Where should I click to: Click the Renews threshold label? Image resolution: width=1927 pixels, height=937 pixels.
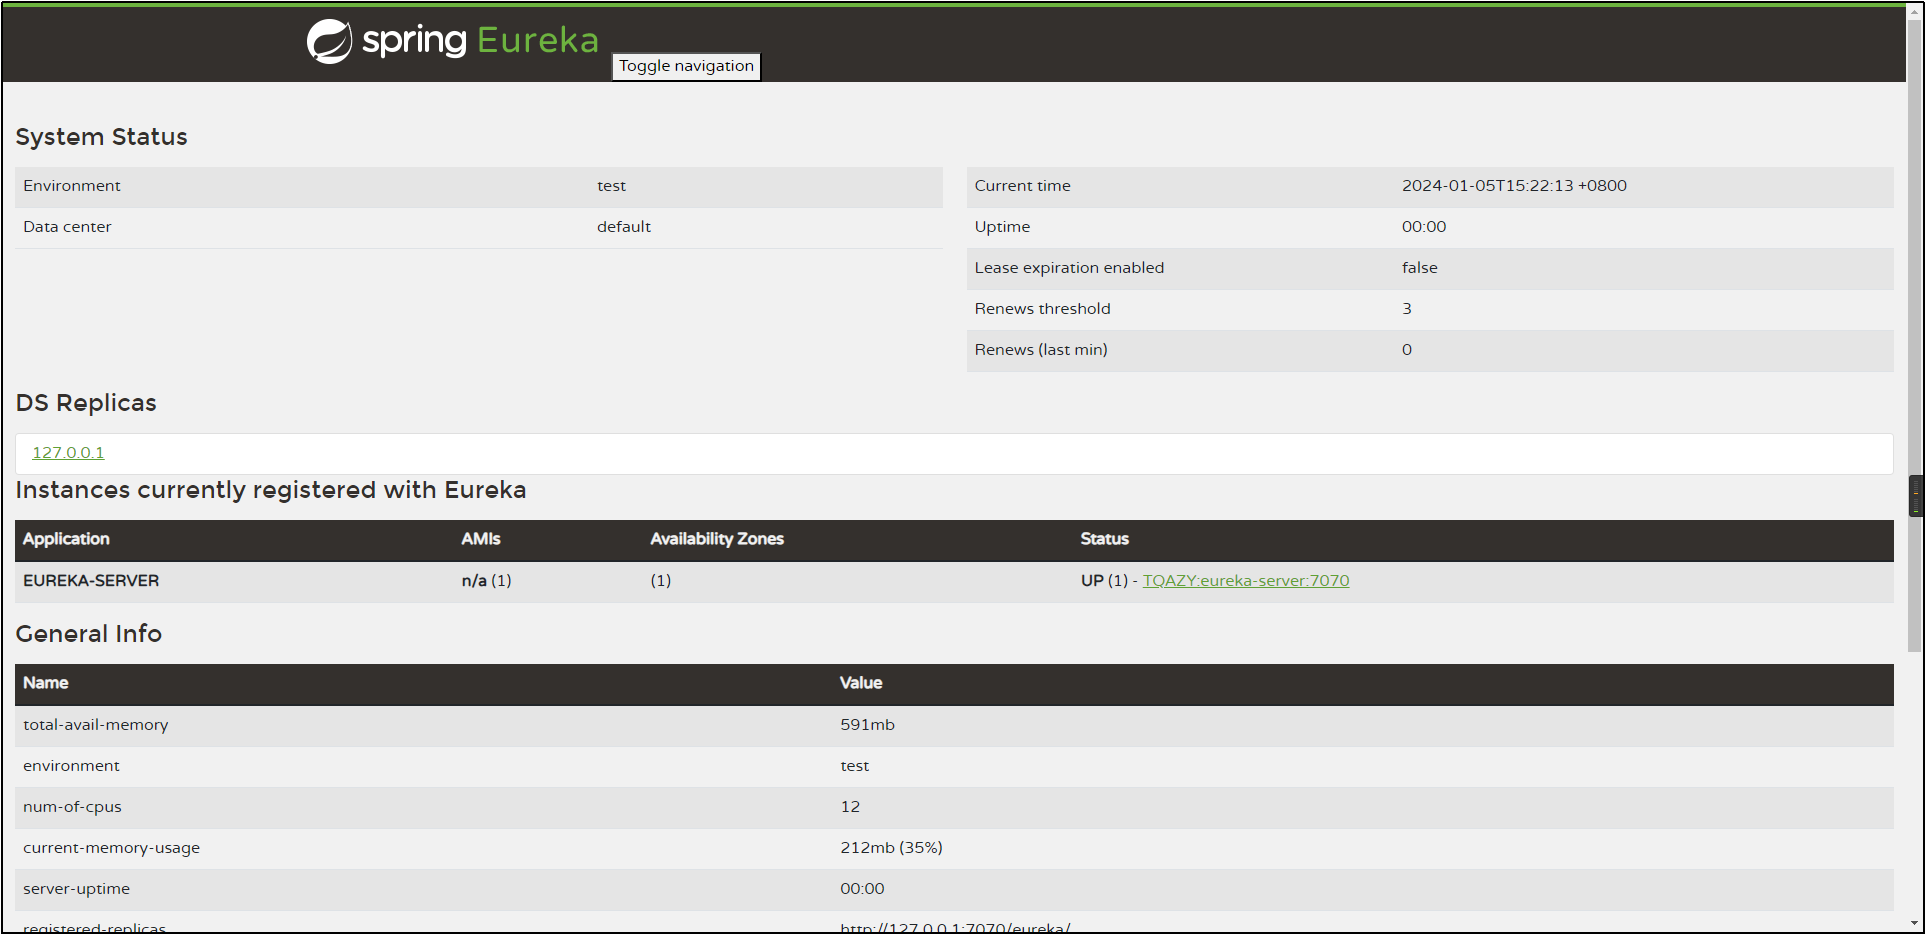(x=1042, y=309)
